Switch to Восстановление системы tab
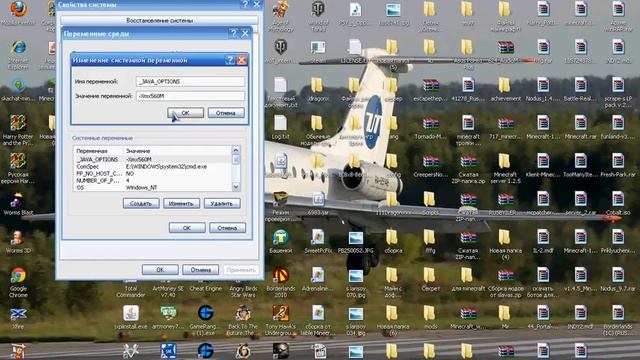This screenshot has height=360, width=640. tap(159, 20)
